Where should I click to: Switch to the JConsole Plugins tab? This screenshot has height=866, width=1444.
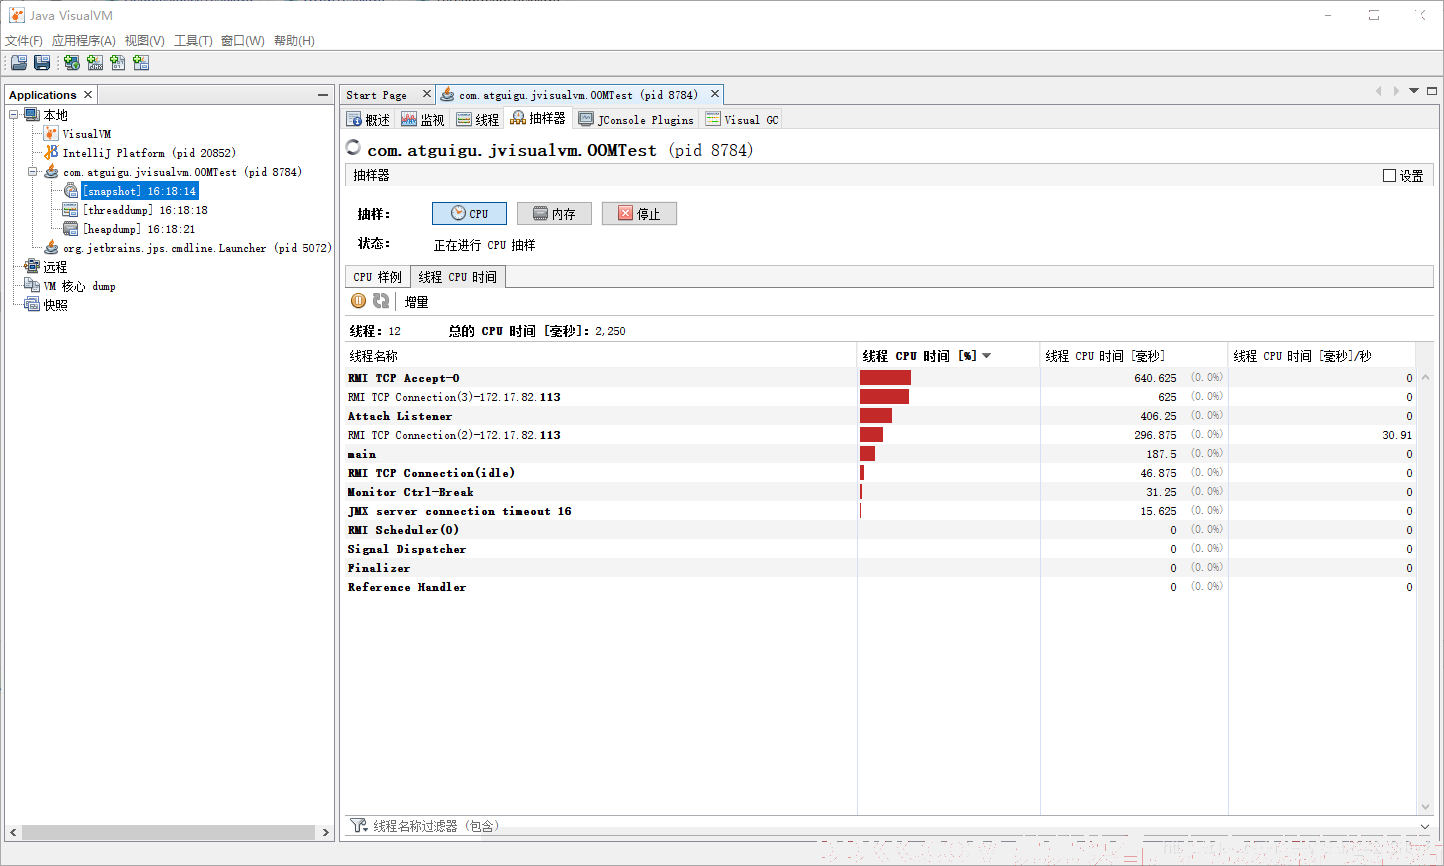click(636, 119)
